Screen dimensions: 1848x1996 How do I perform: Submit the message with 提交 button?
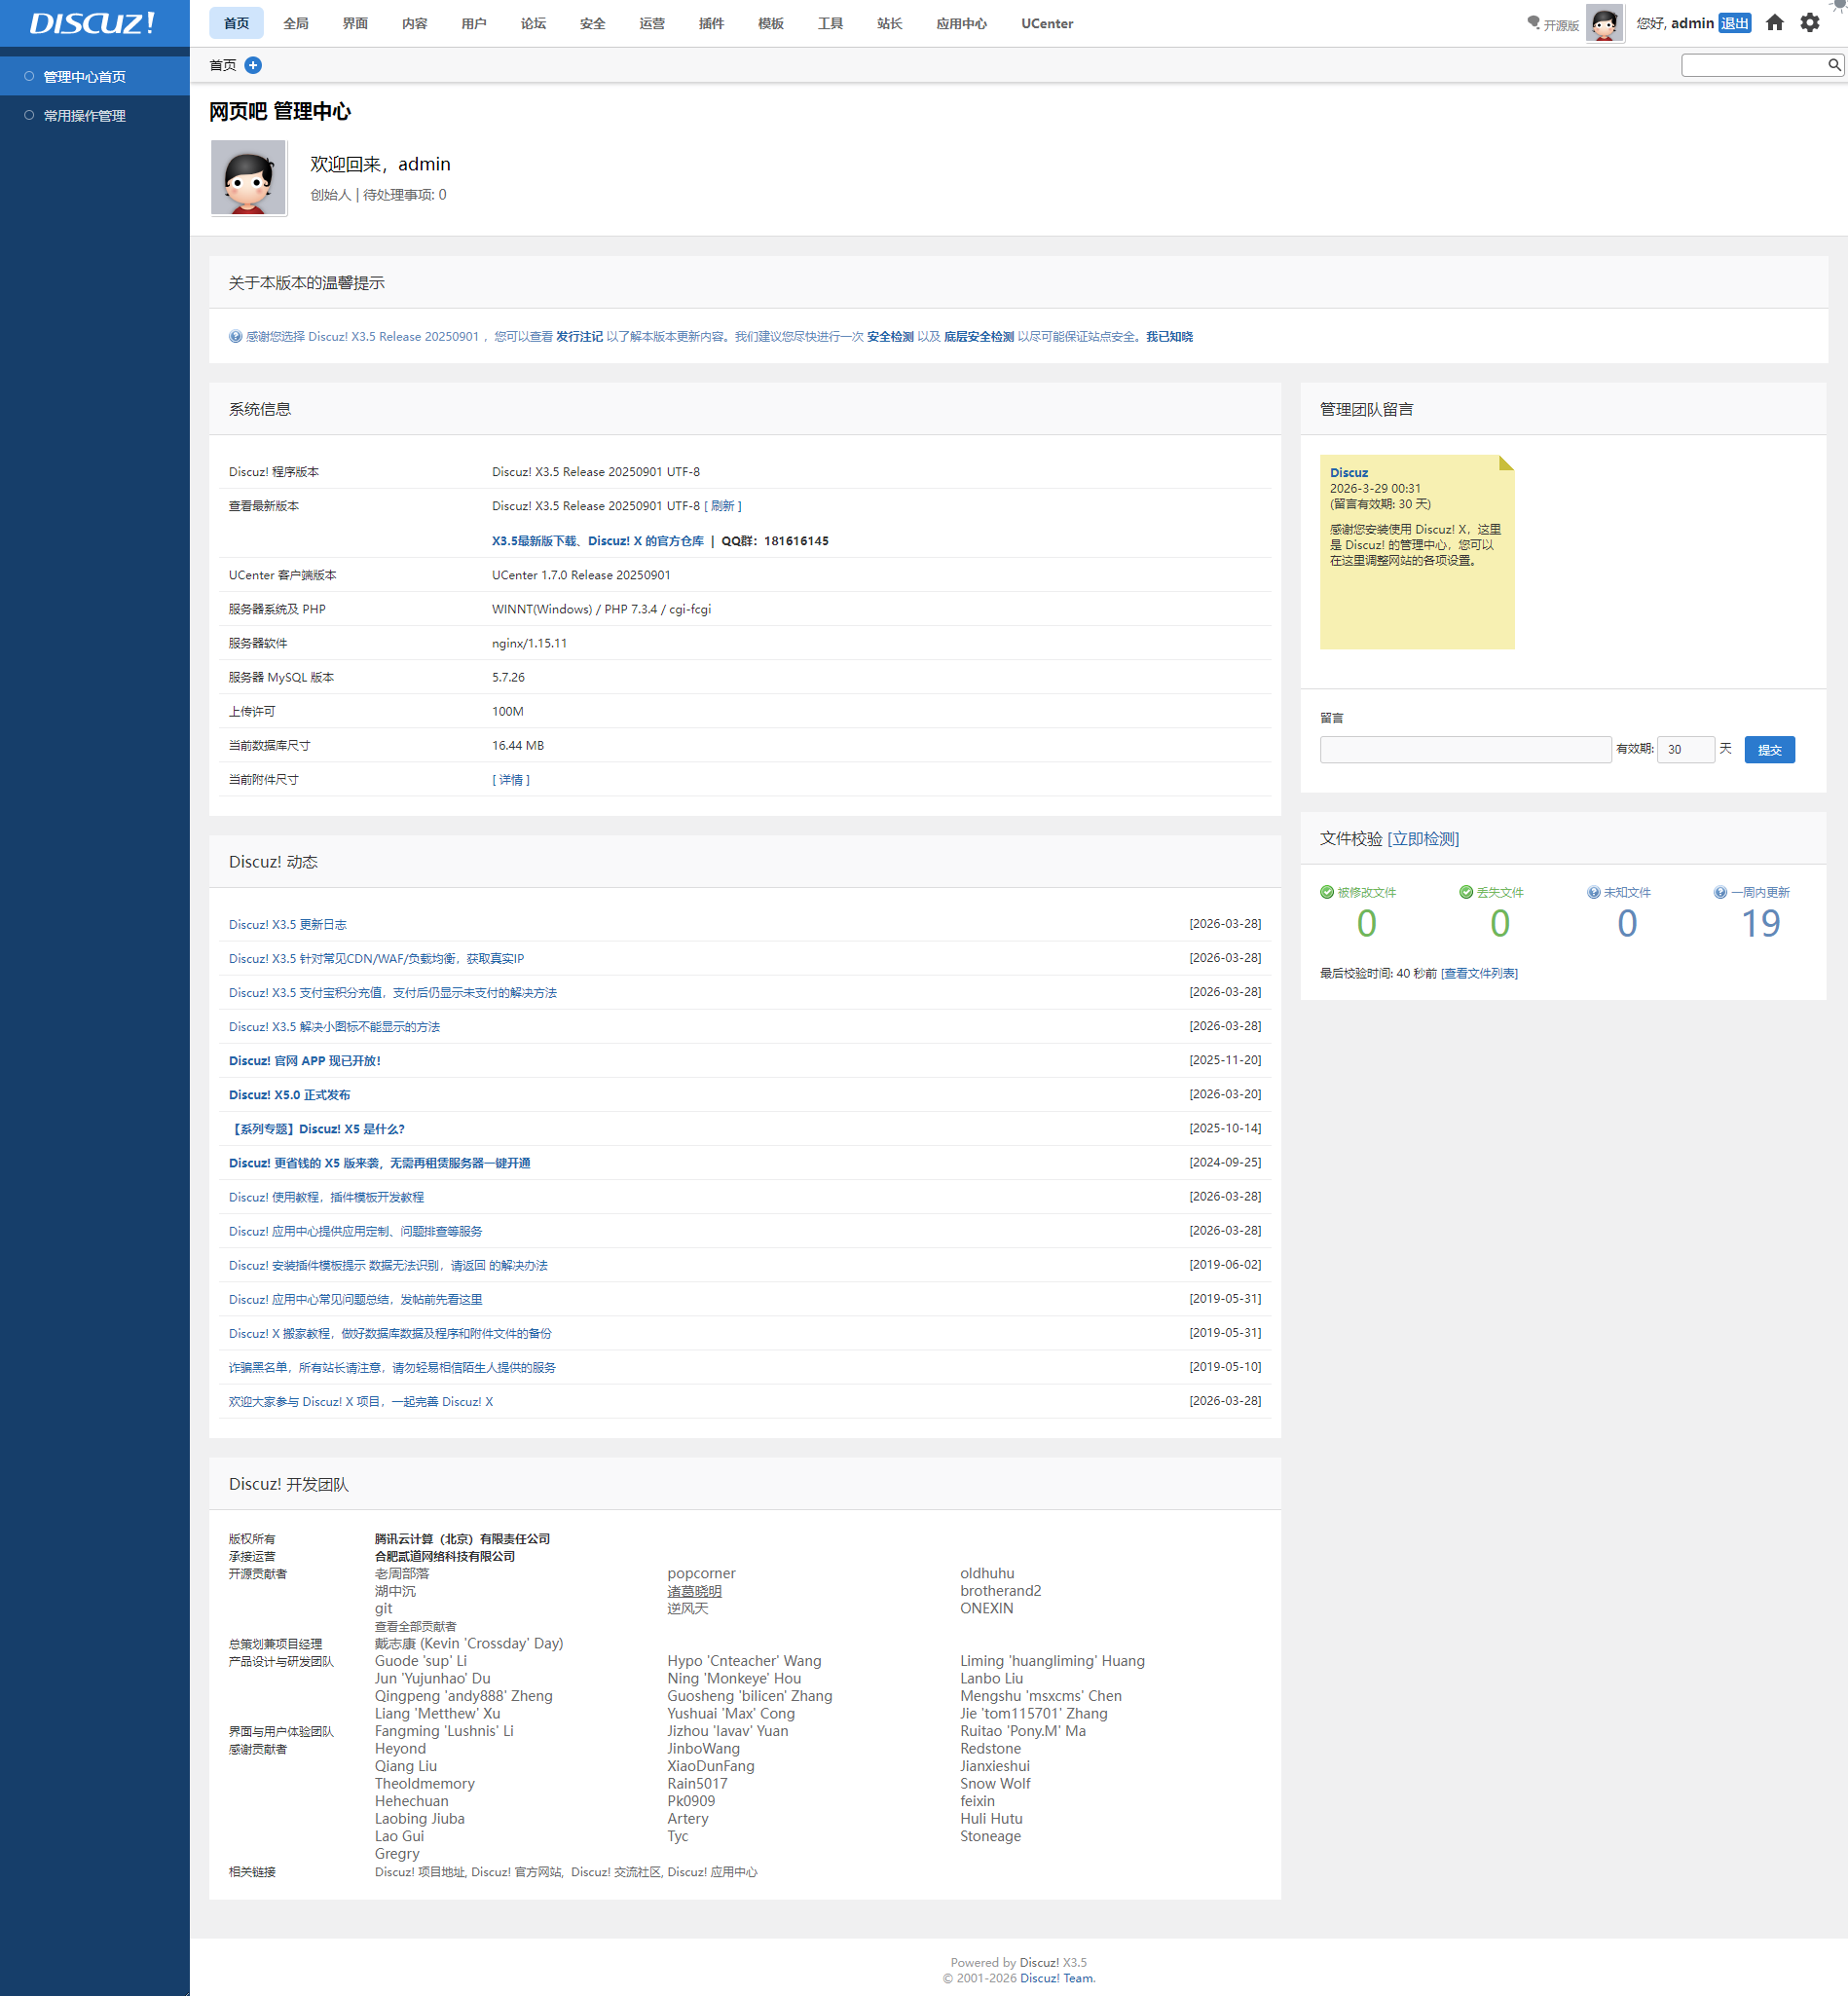pyautogui.click(x=1769, y=750)
